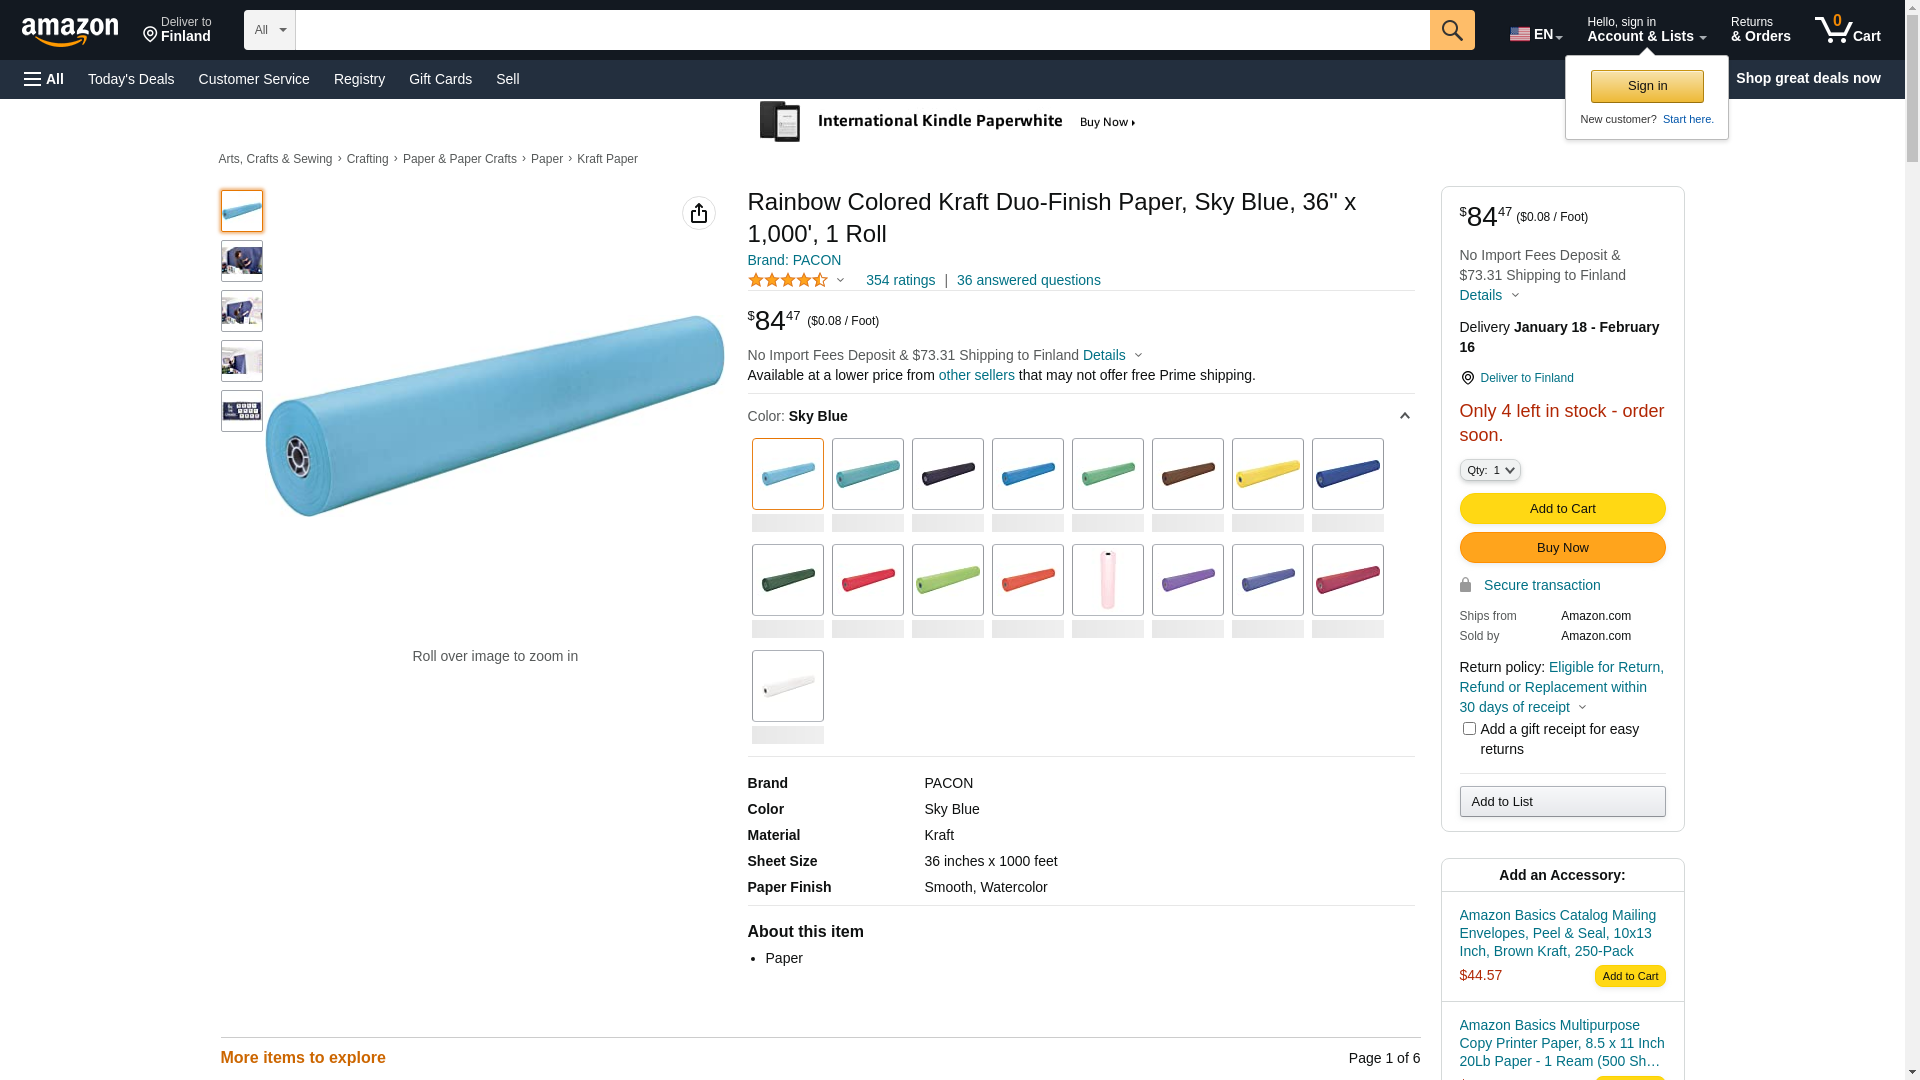Click the Amazon logo
This screenshot has height=1080, width=1920.
70,31
